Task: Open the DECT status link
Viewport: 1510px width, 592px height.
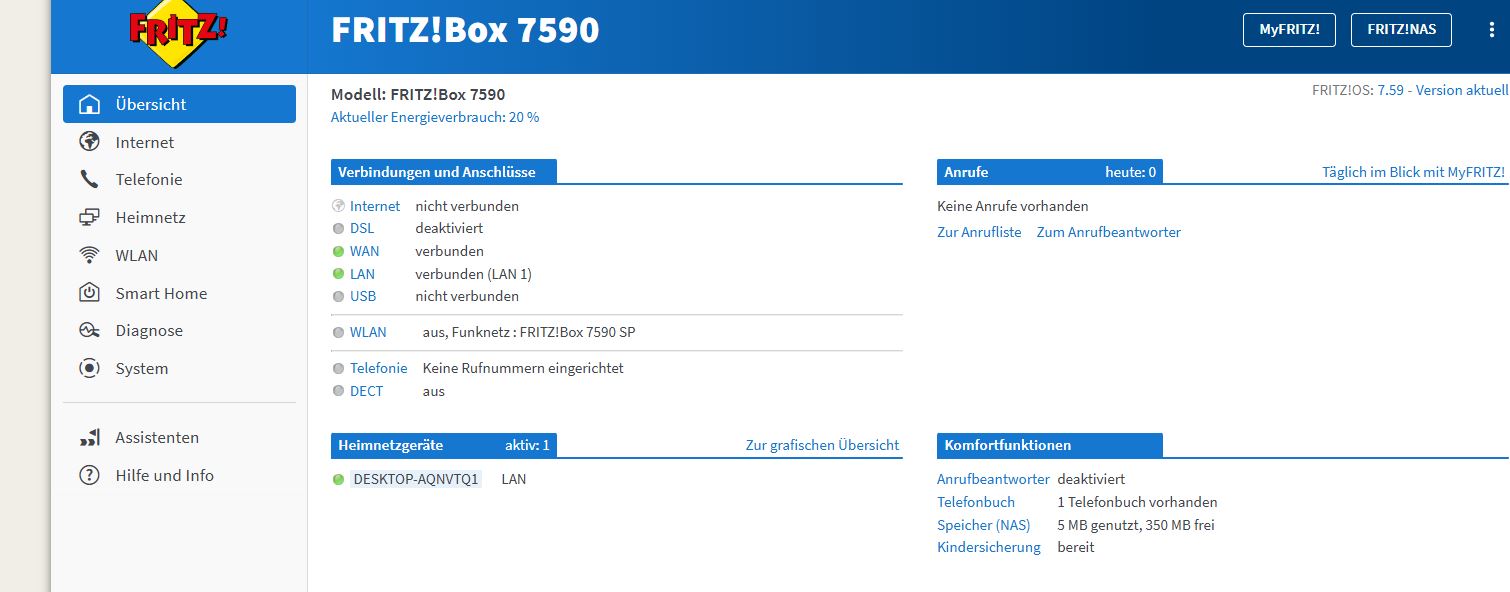Action: point(367,391)
